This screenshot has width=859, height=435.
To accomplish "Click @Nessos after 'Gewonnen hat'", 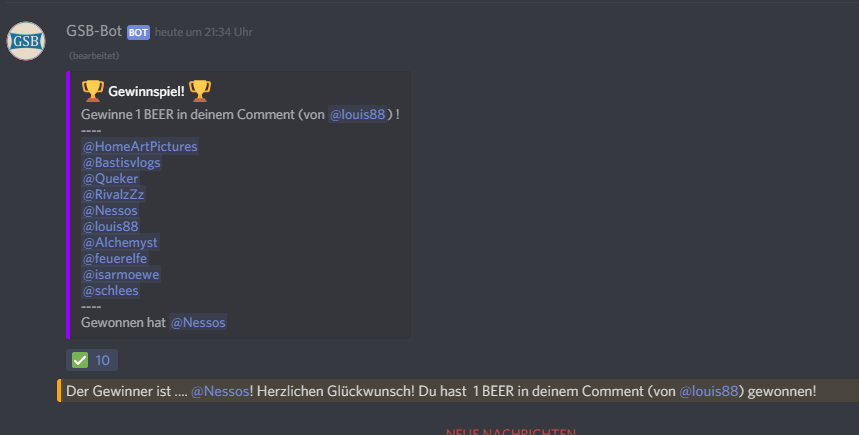I will (198, 322).
